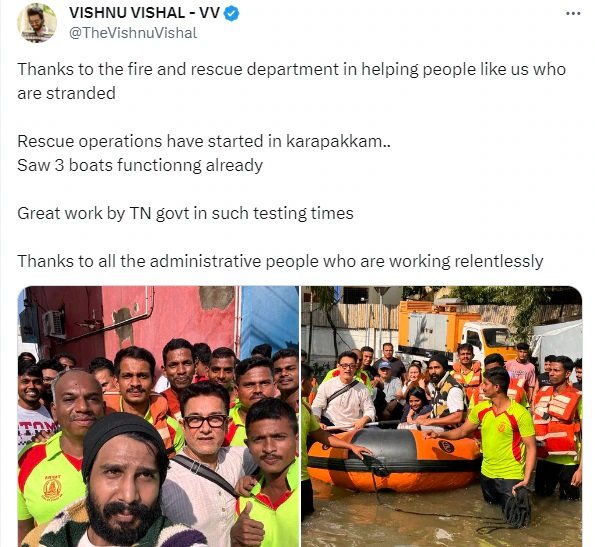Open the three-dot more options menu
This screenshot has height=547, width=595.
pyautogui.click(x=573, y=14)
